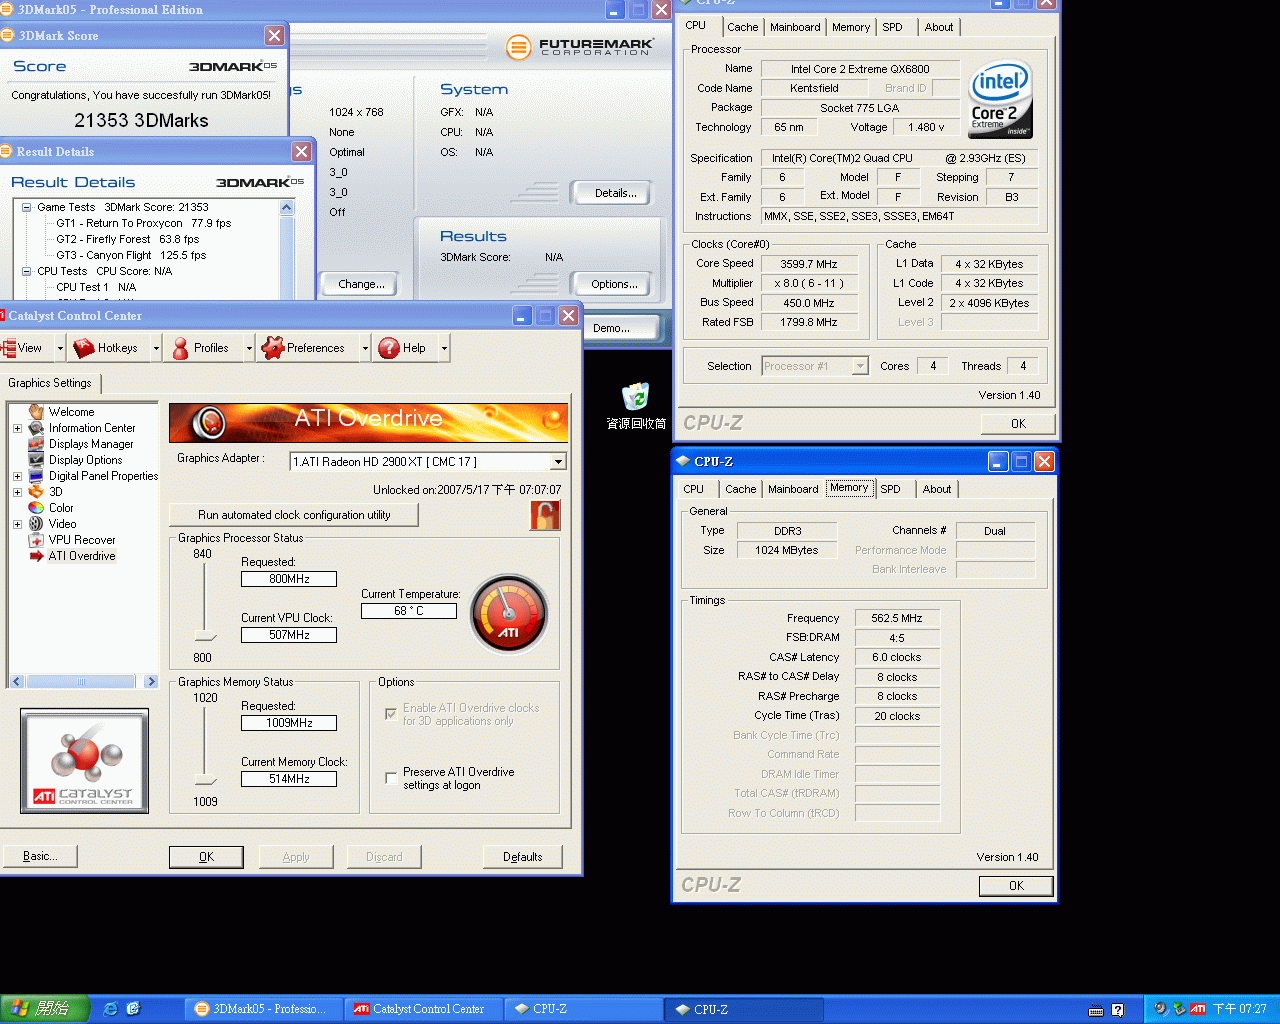Click the OK button in Catalyst
The height and width of the screenshot is (1024, 1280).
pos(206,857)
